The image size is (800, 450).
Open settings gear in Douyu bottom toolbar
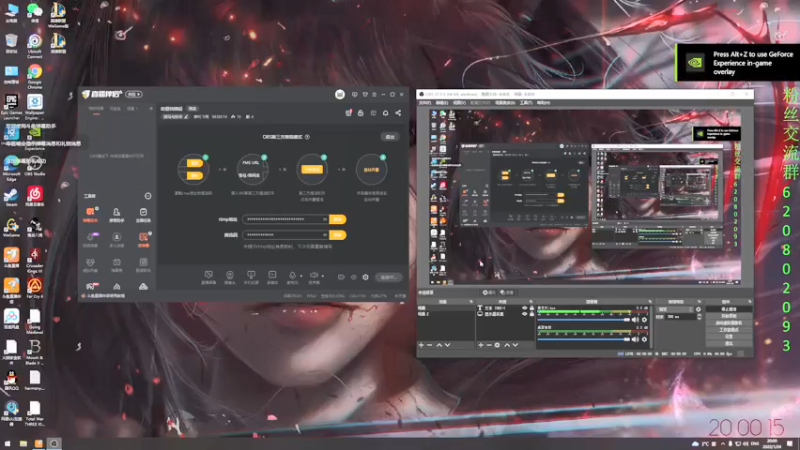pos(365,277)
